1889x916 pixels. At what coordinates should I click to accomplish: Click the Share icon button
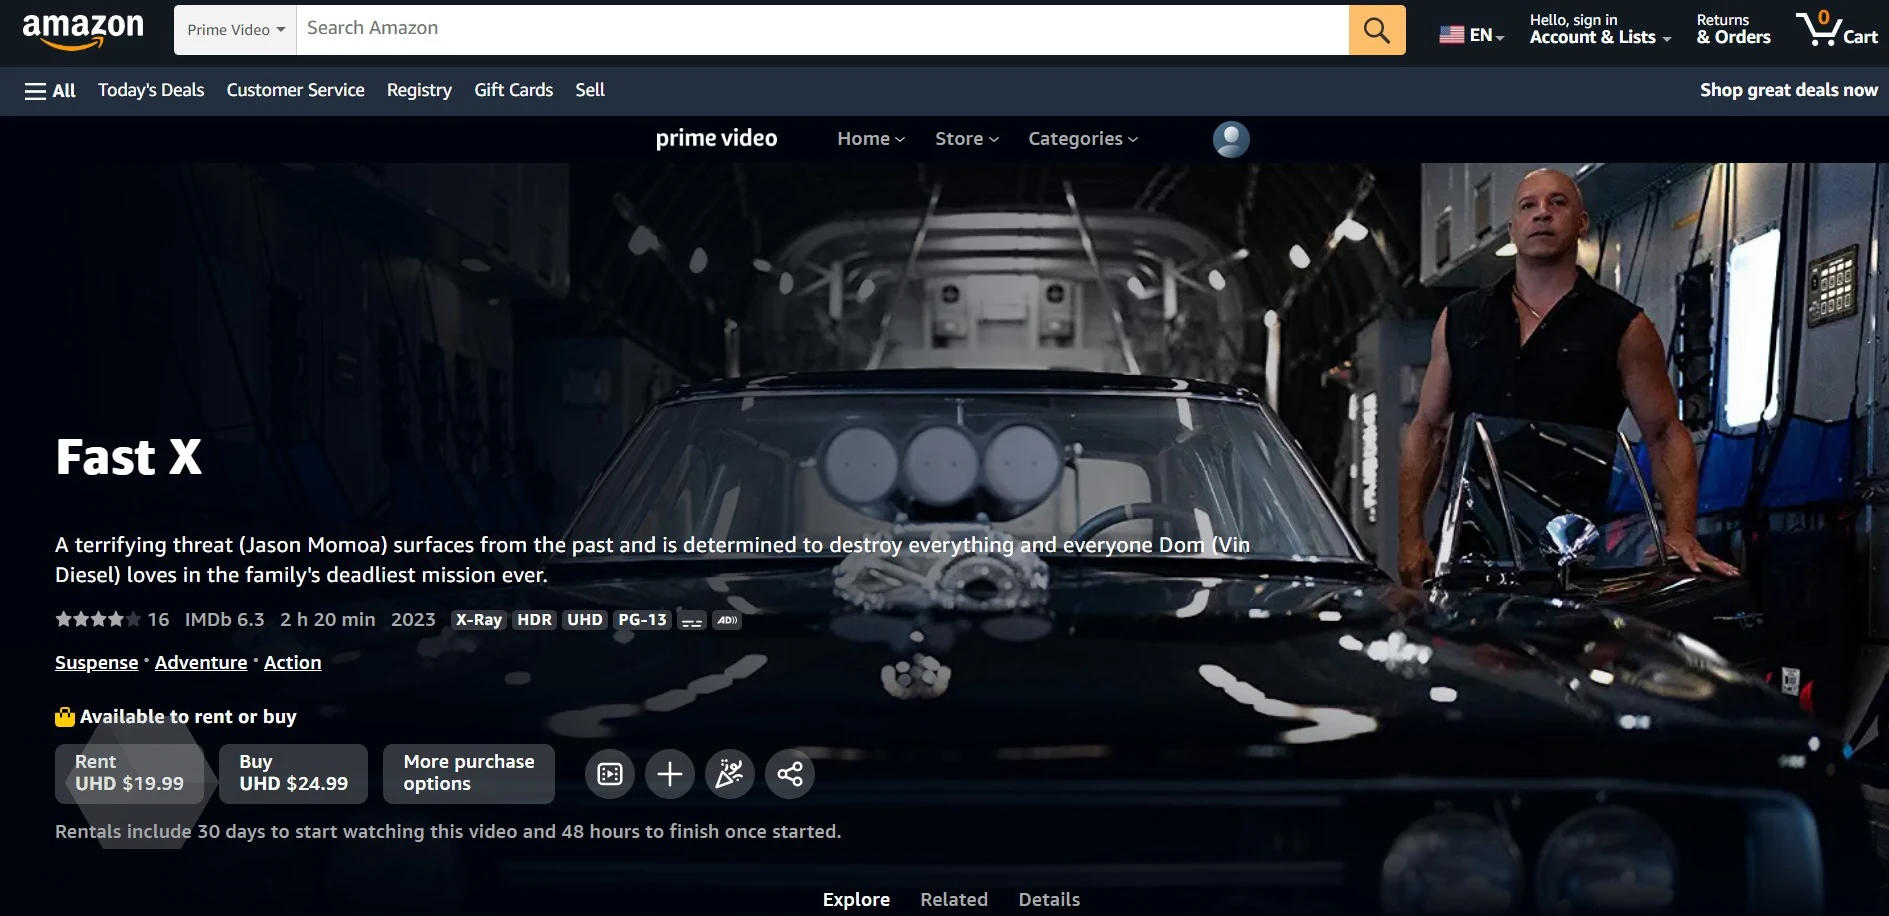(x=790, y=774)
